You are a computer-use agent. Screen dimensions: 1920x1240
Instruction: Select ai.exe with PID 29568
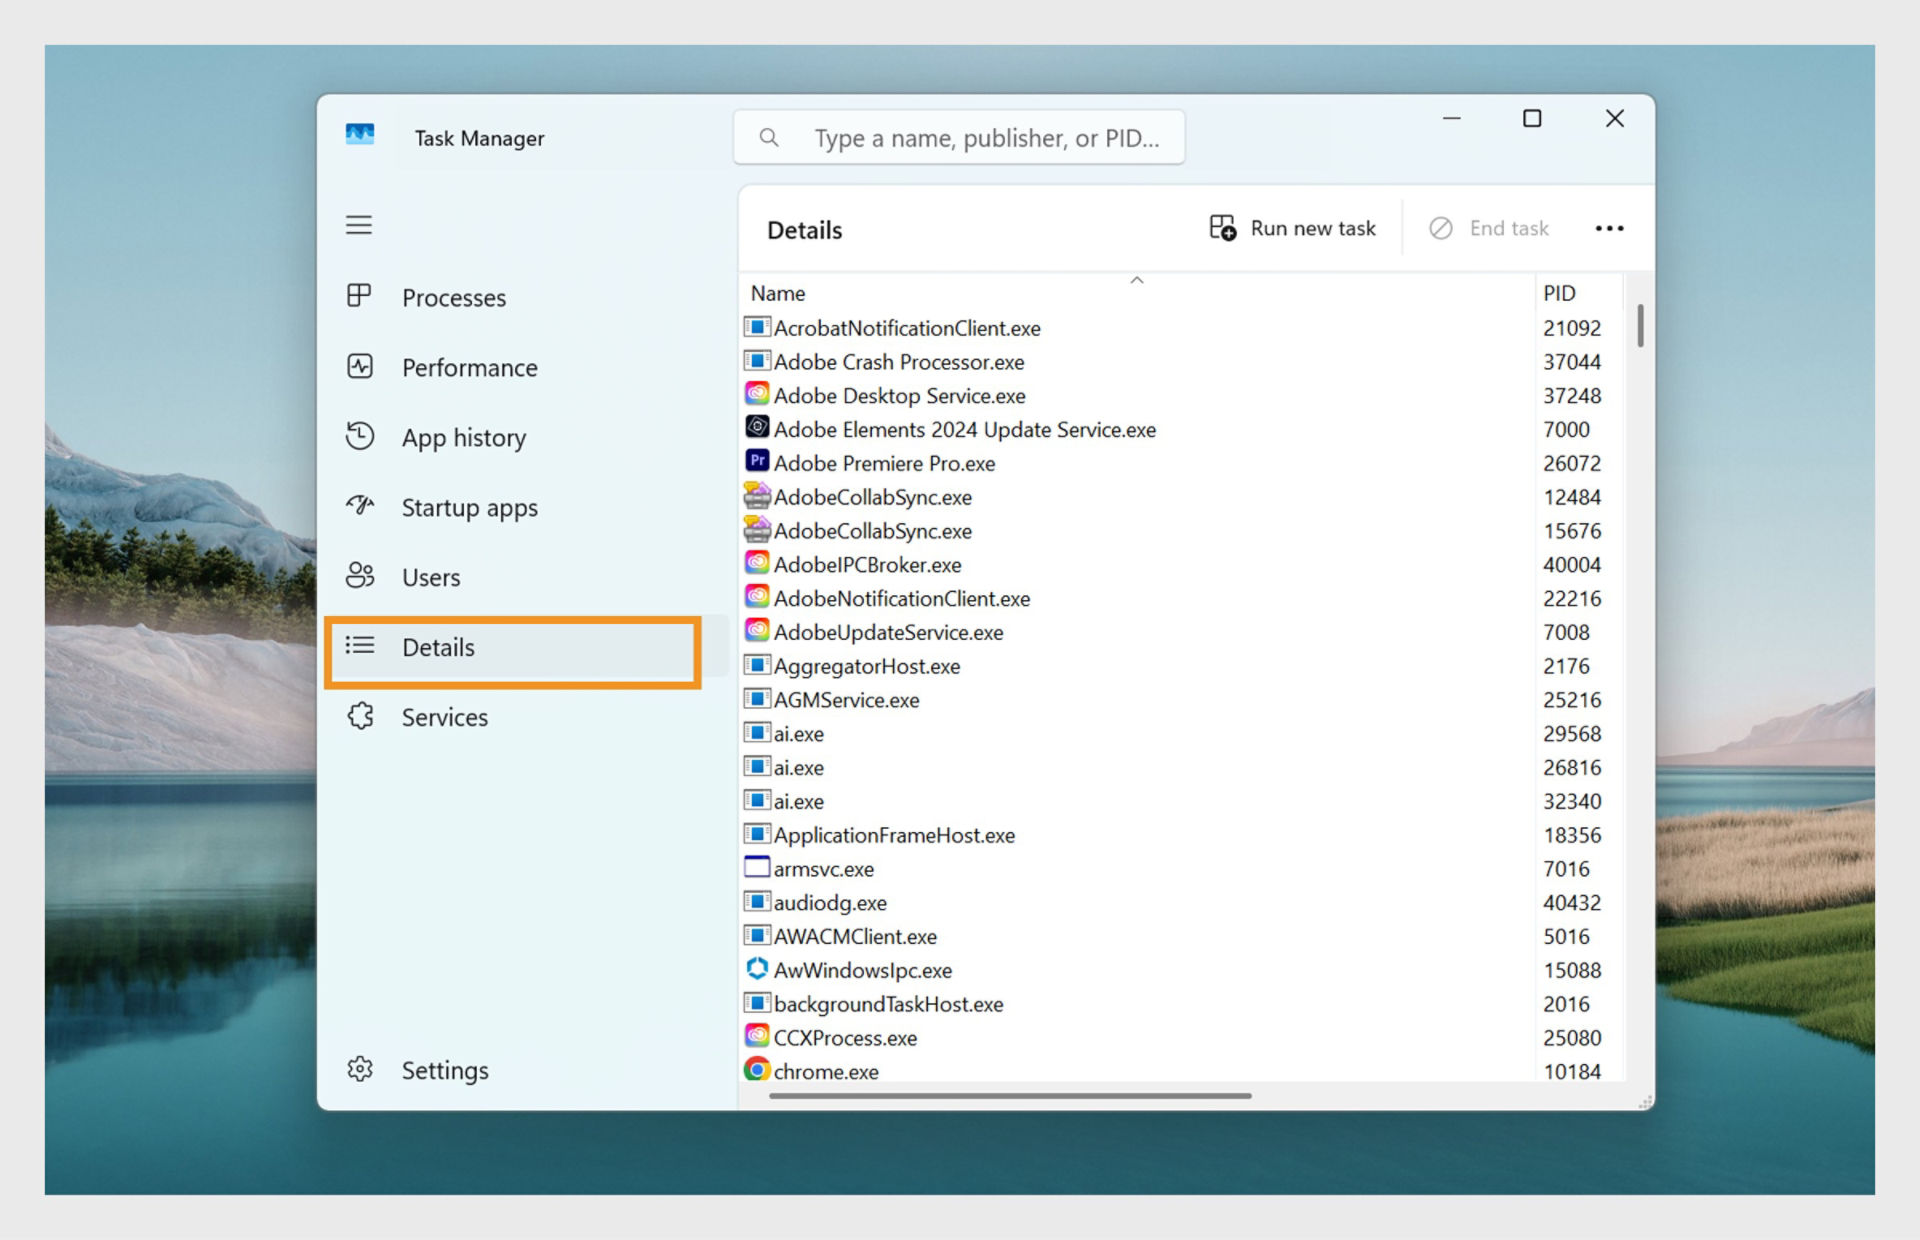click(1183, 733)
